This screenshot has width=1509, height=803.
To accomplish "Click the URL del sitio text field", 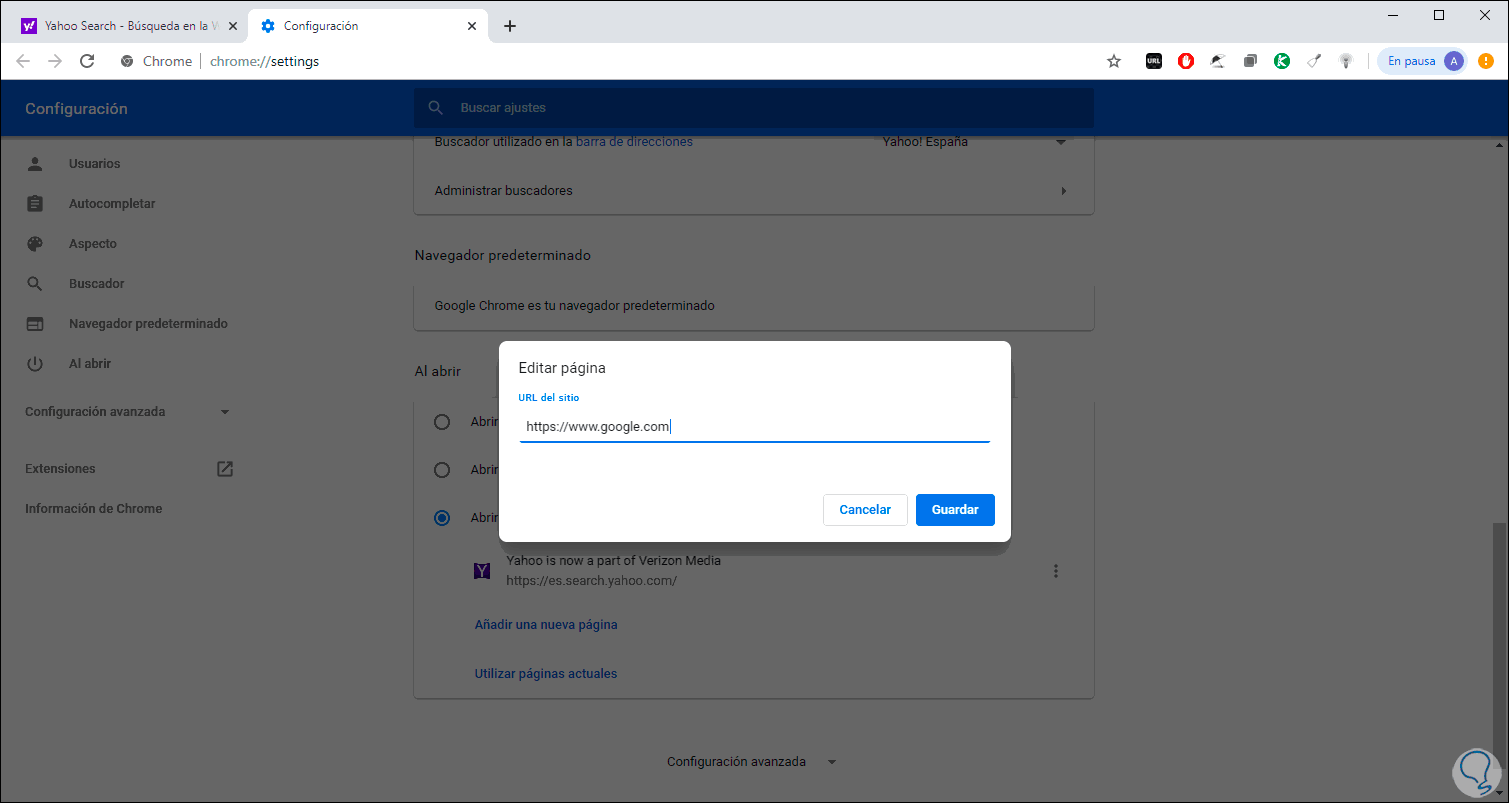I will click(x=754, y=427).
